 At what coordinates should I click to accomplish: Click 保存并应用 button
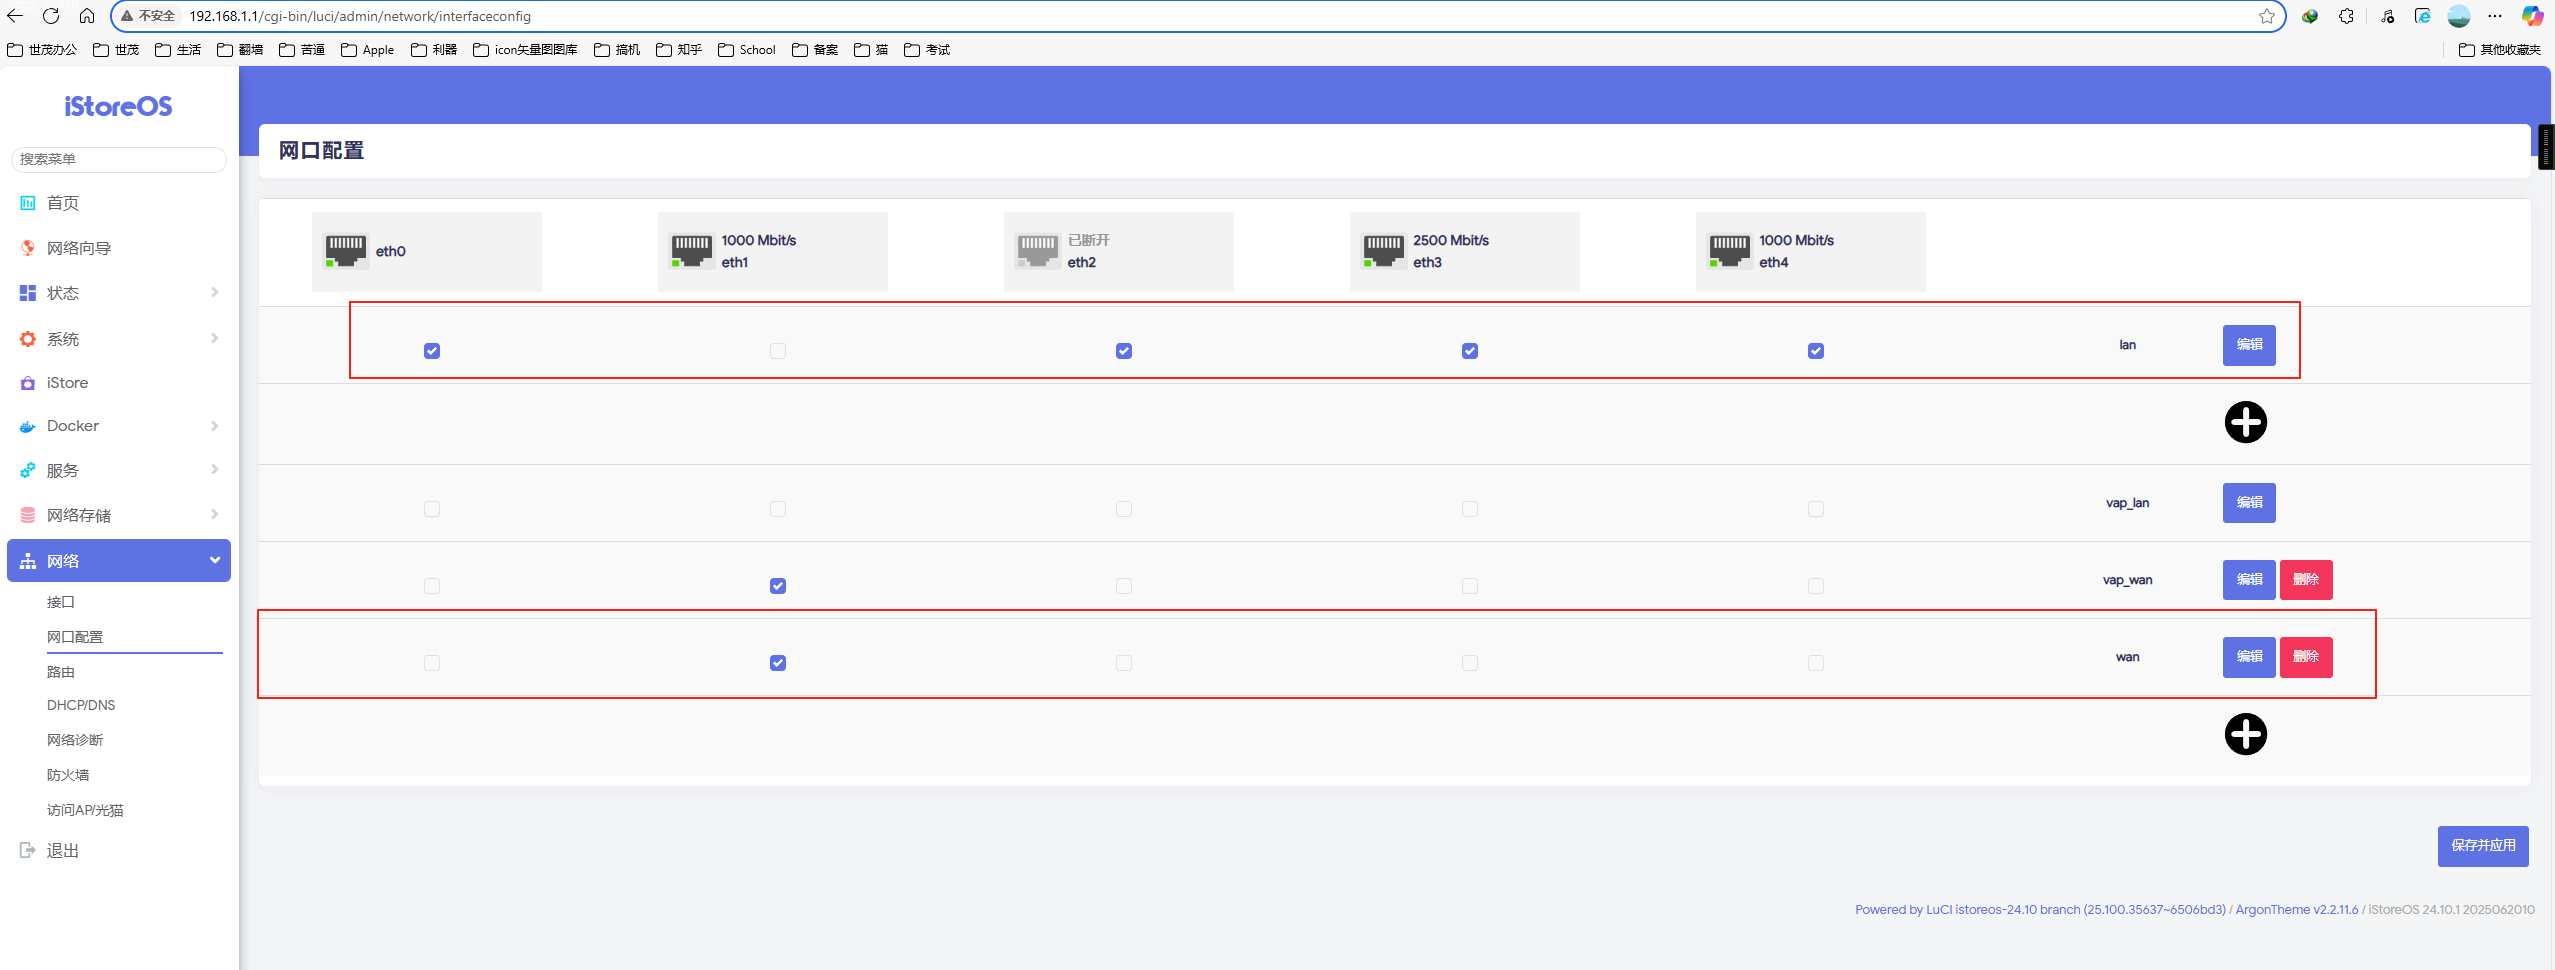(2482, 846)
